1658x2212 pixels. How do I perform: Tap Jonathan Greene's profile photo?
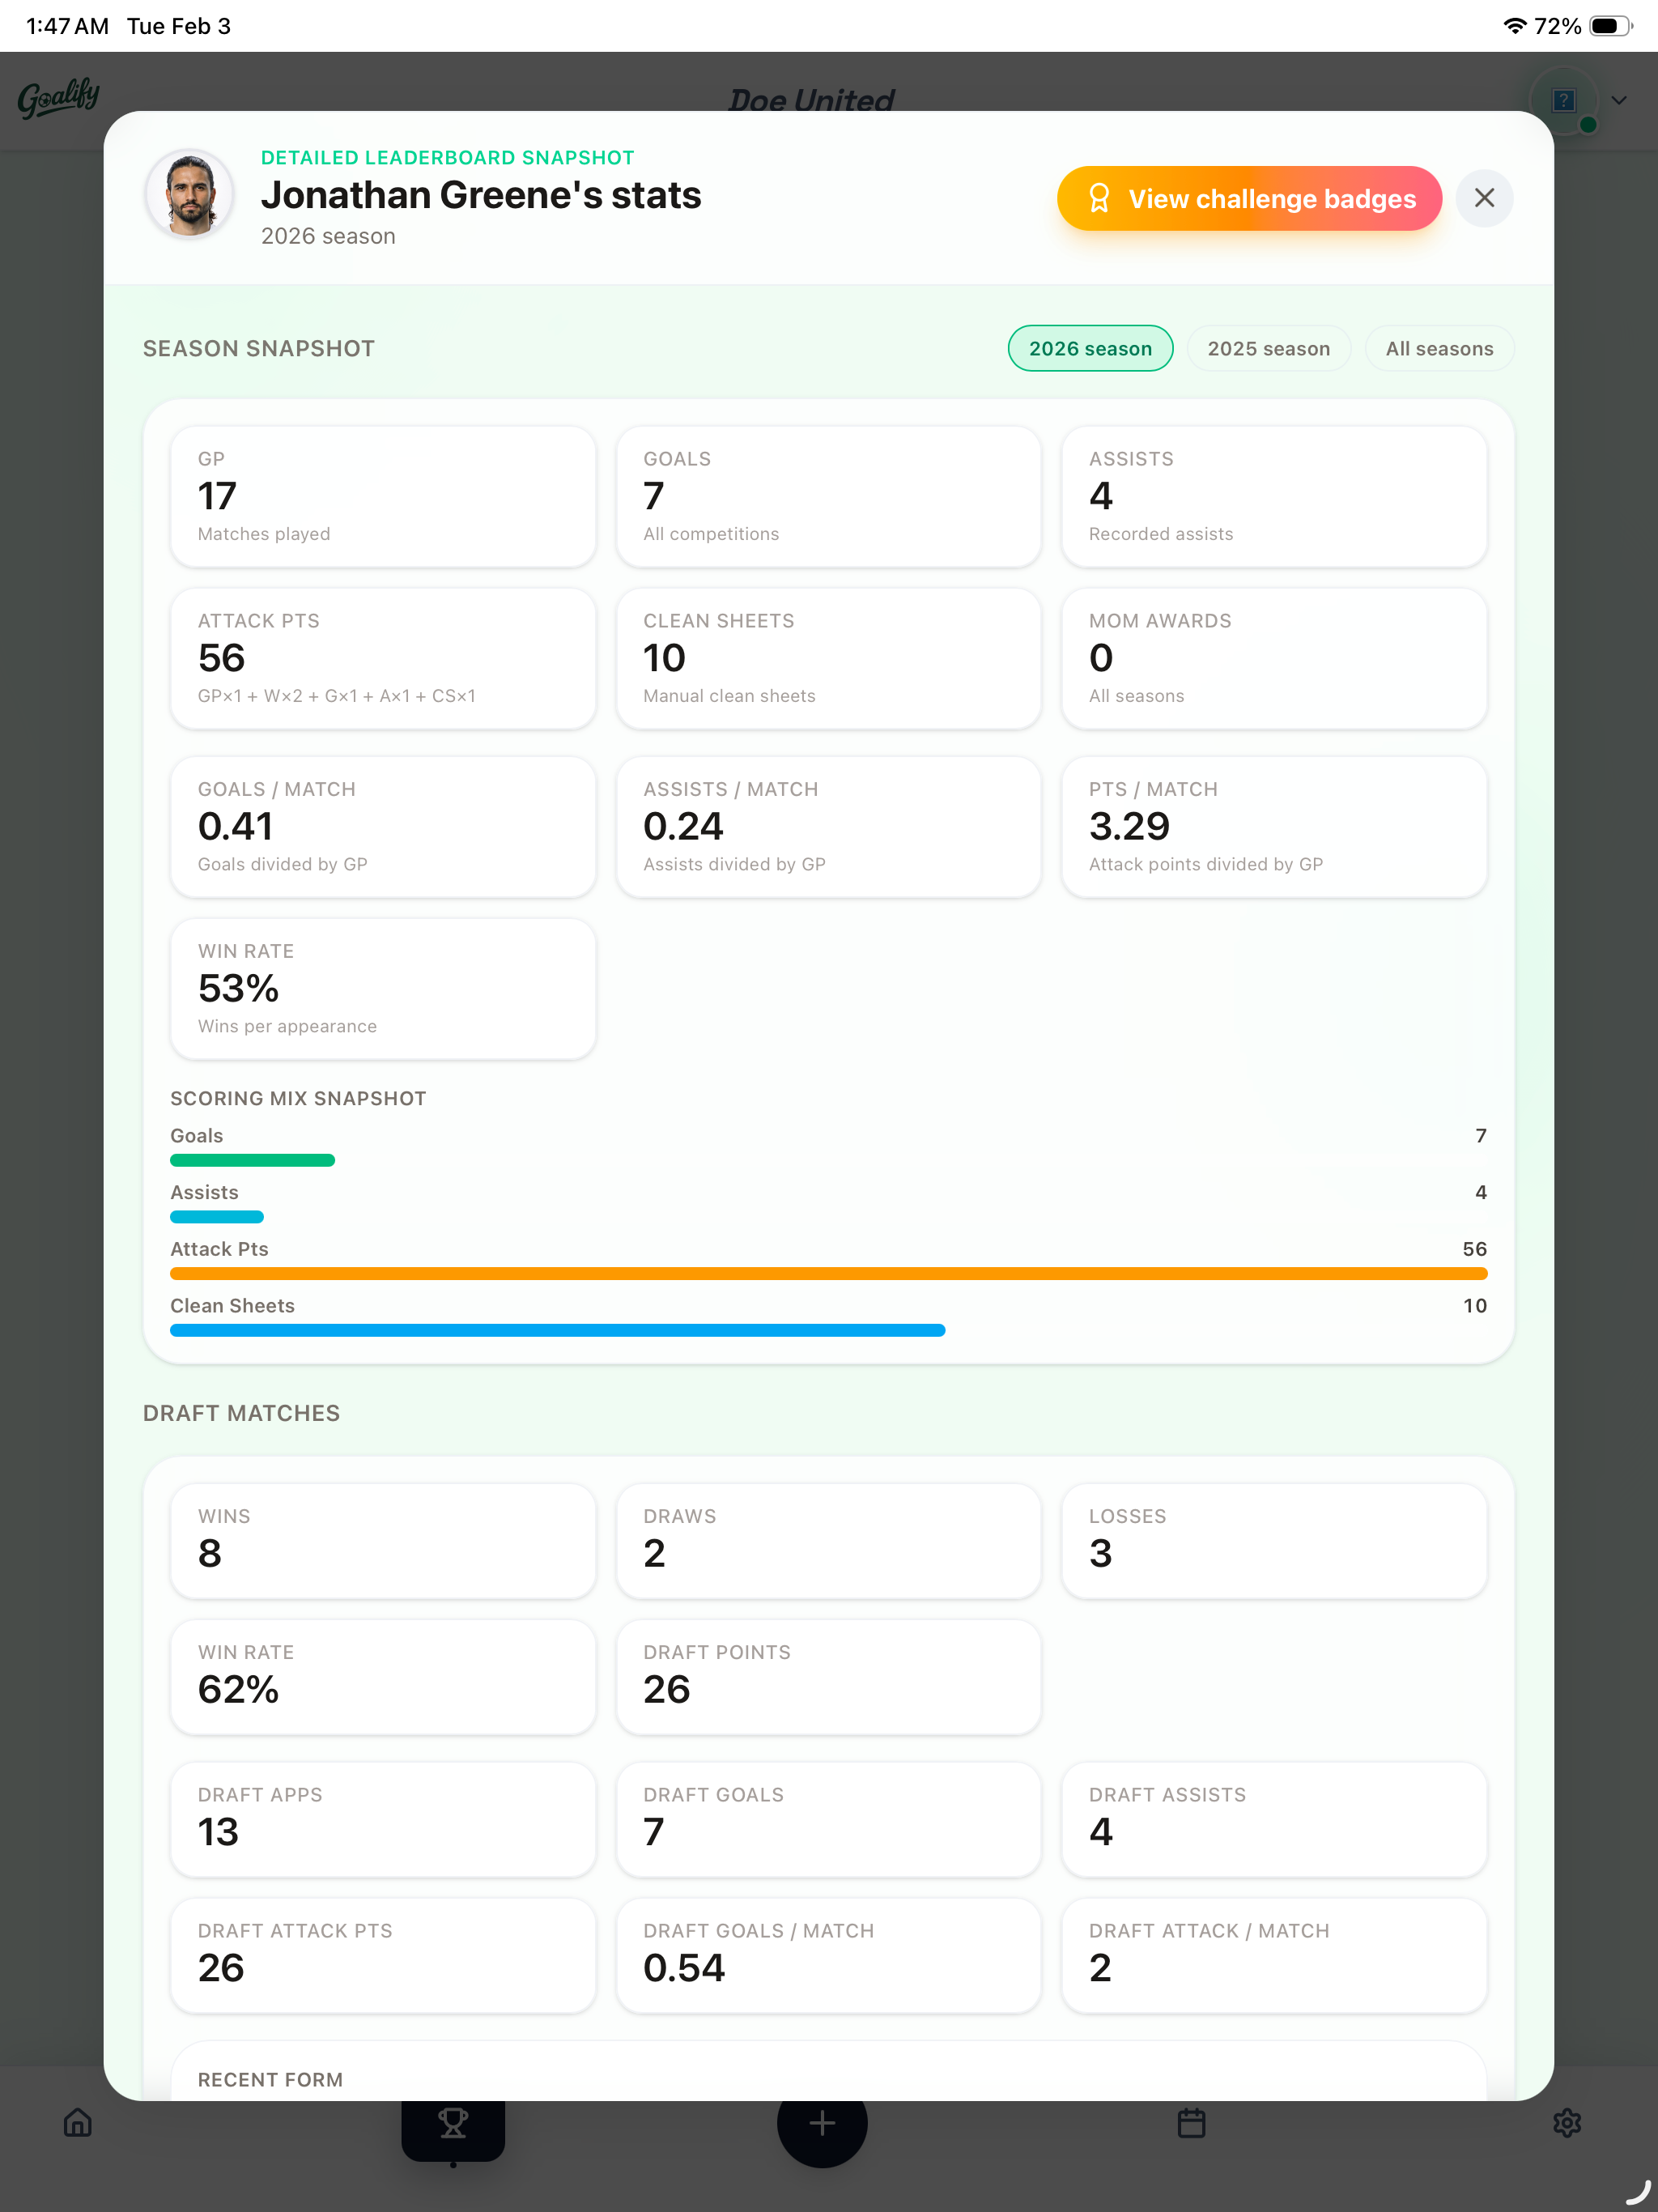(x=190, y=194)
